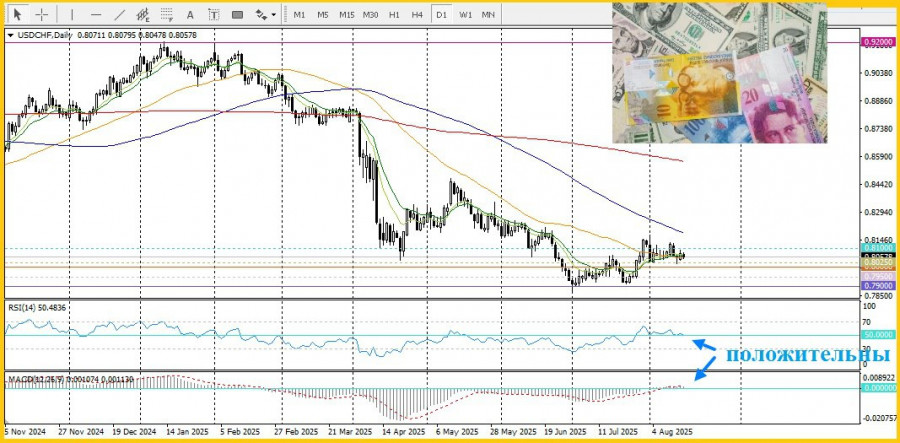900x443 pixels.
Task: Click the 0.7900 price level label
Action: [878, 285]
